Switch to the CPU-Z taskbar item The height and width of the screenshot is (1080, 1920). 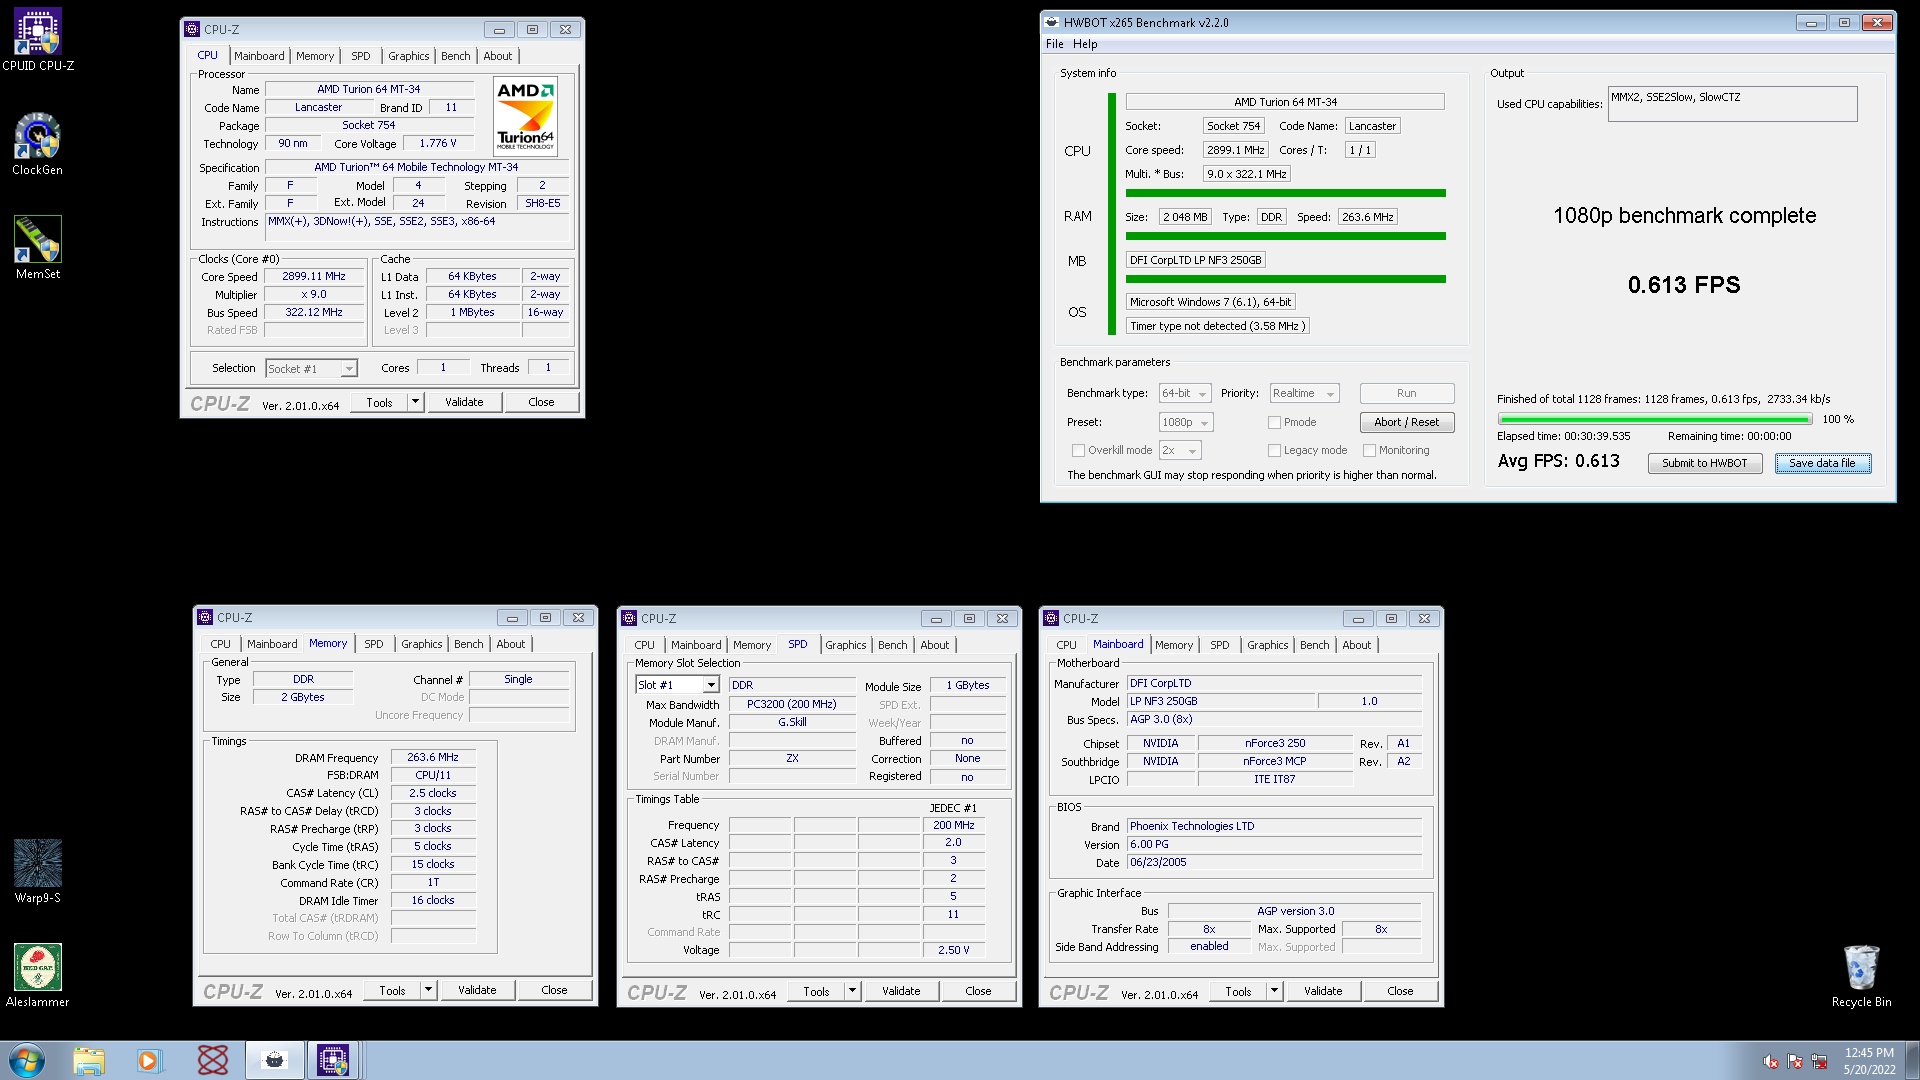click(332, 1060)
